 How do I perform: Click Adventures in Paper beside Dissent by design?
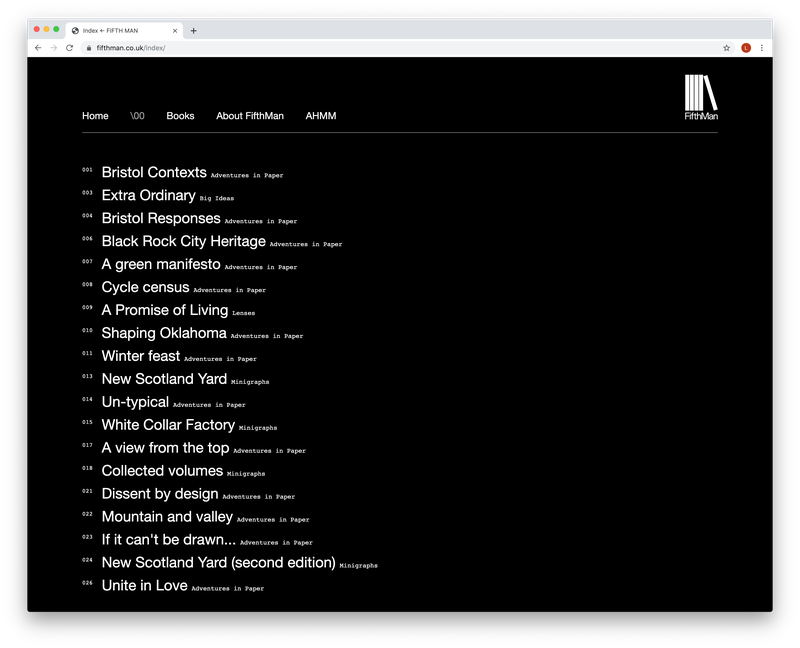point(259,497)
